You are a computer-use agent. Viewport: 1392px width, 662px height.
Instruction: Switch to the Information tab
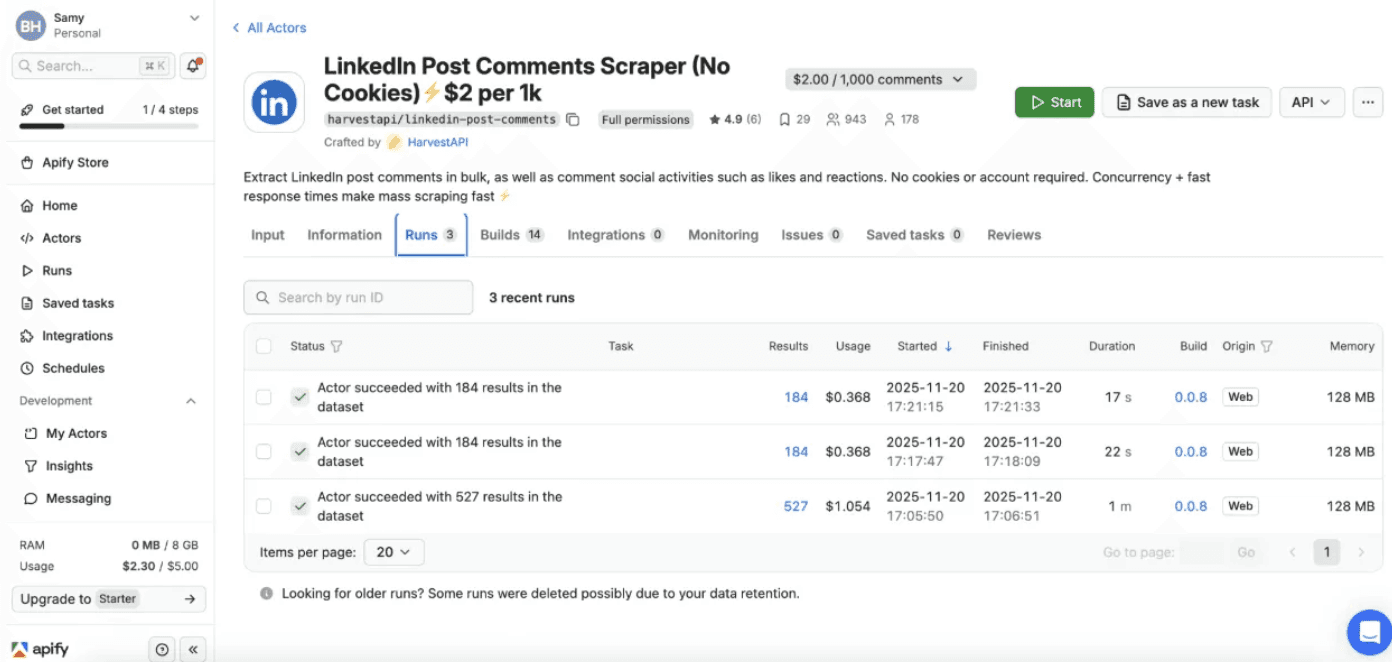(x=345, y=235)
